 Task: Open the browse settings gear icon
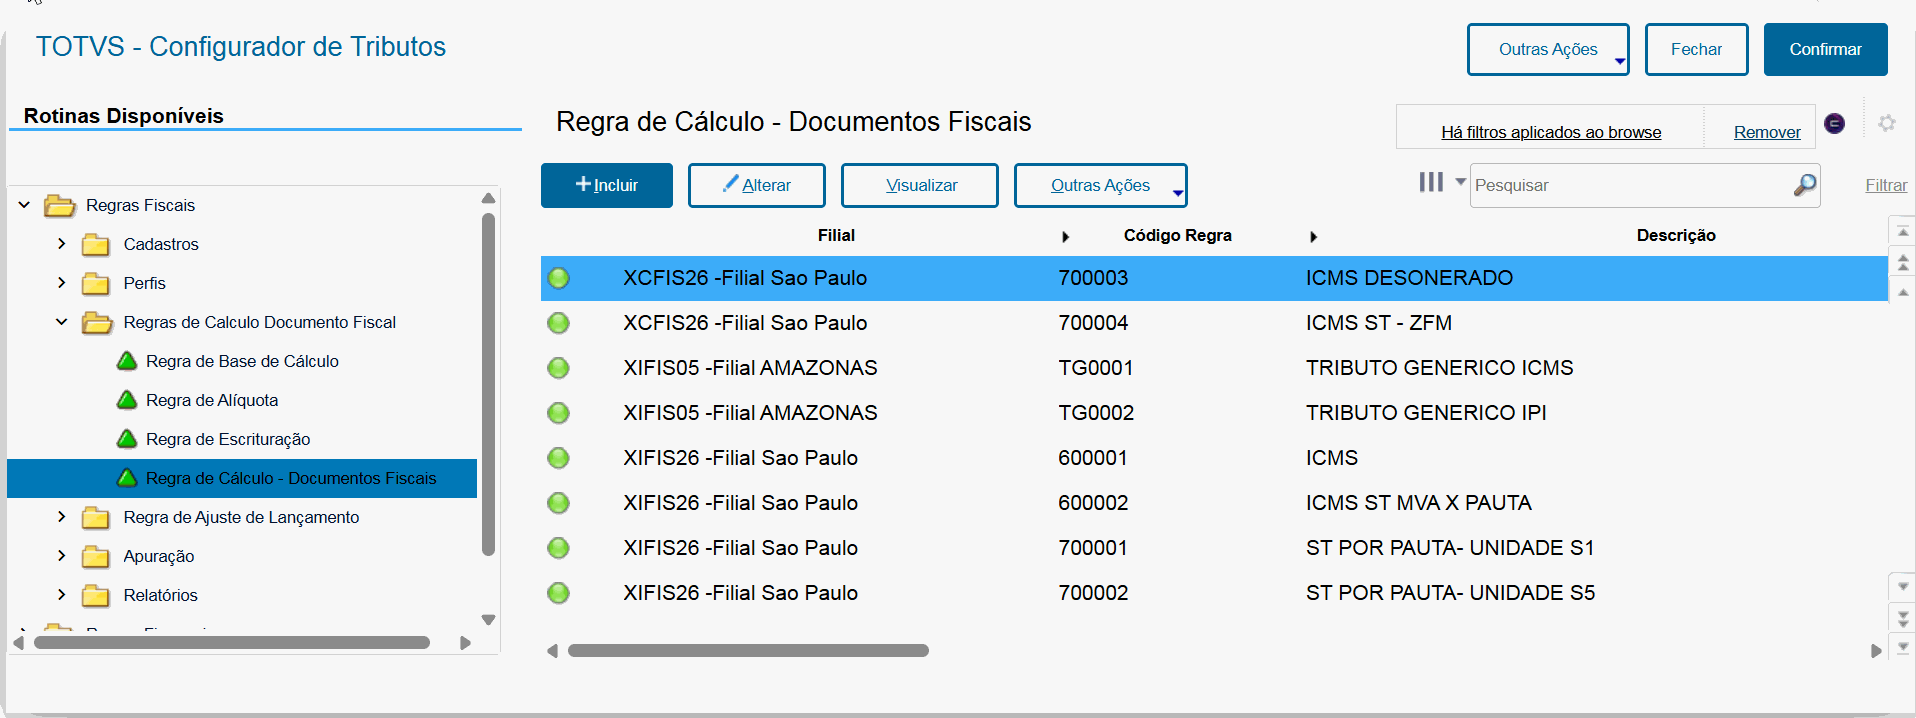[x=1887, y=123]
